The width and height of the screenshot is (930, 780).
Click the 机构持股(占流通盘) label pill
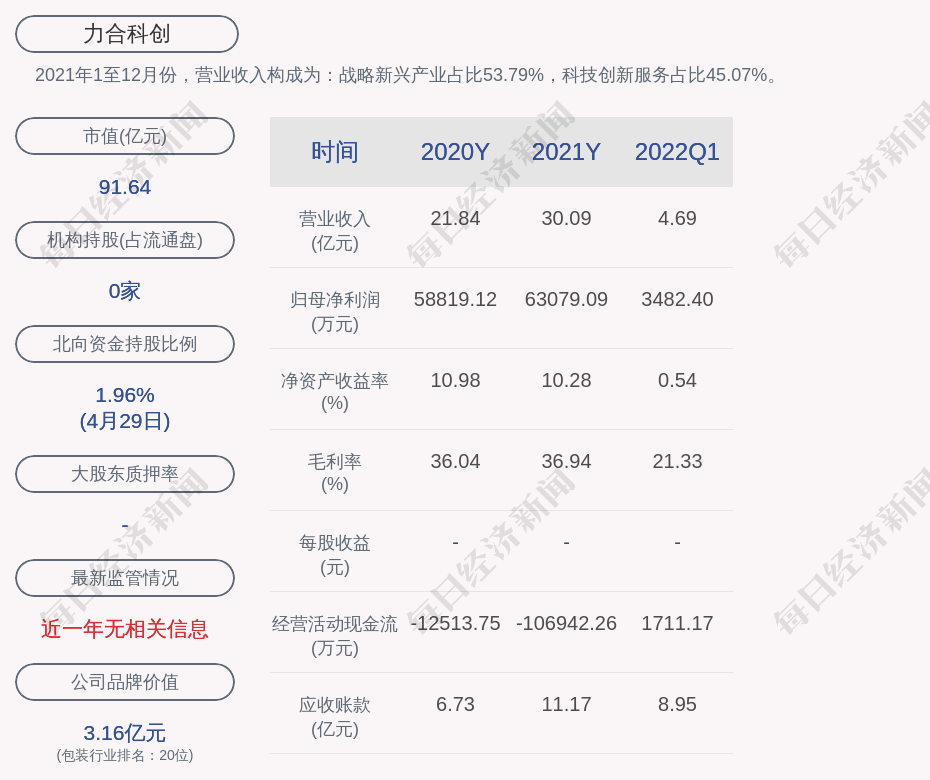125,240
